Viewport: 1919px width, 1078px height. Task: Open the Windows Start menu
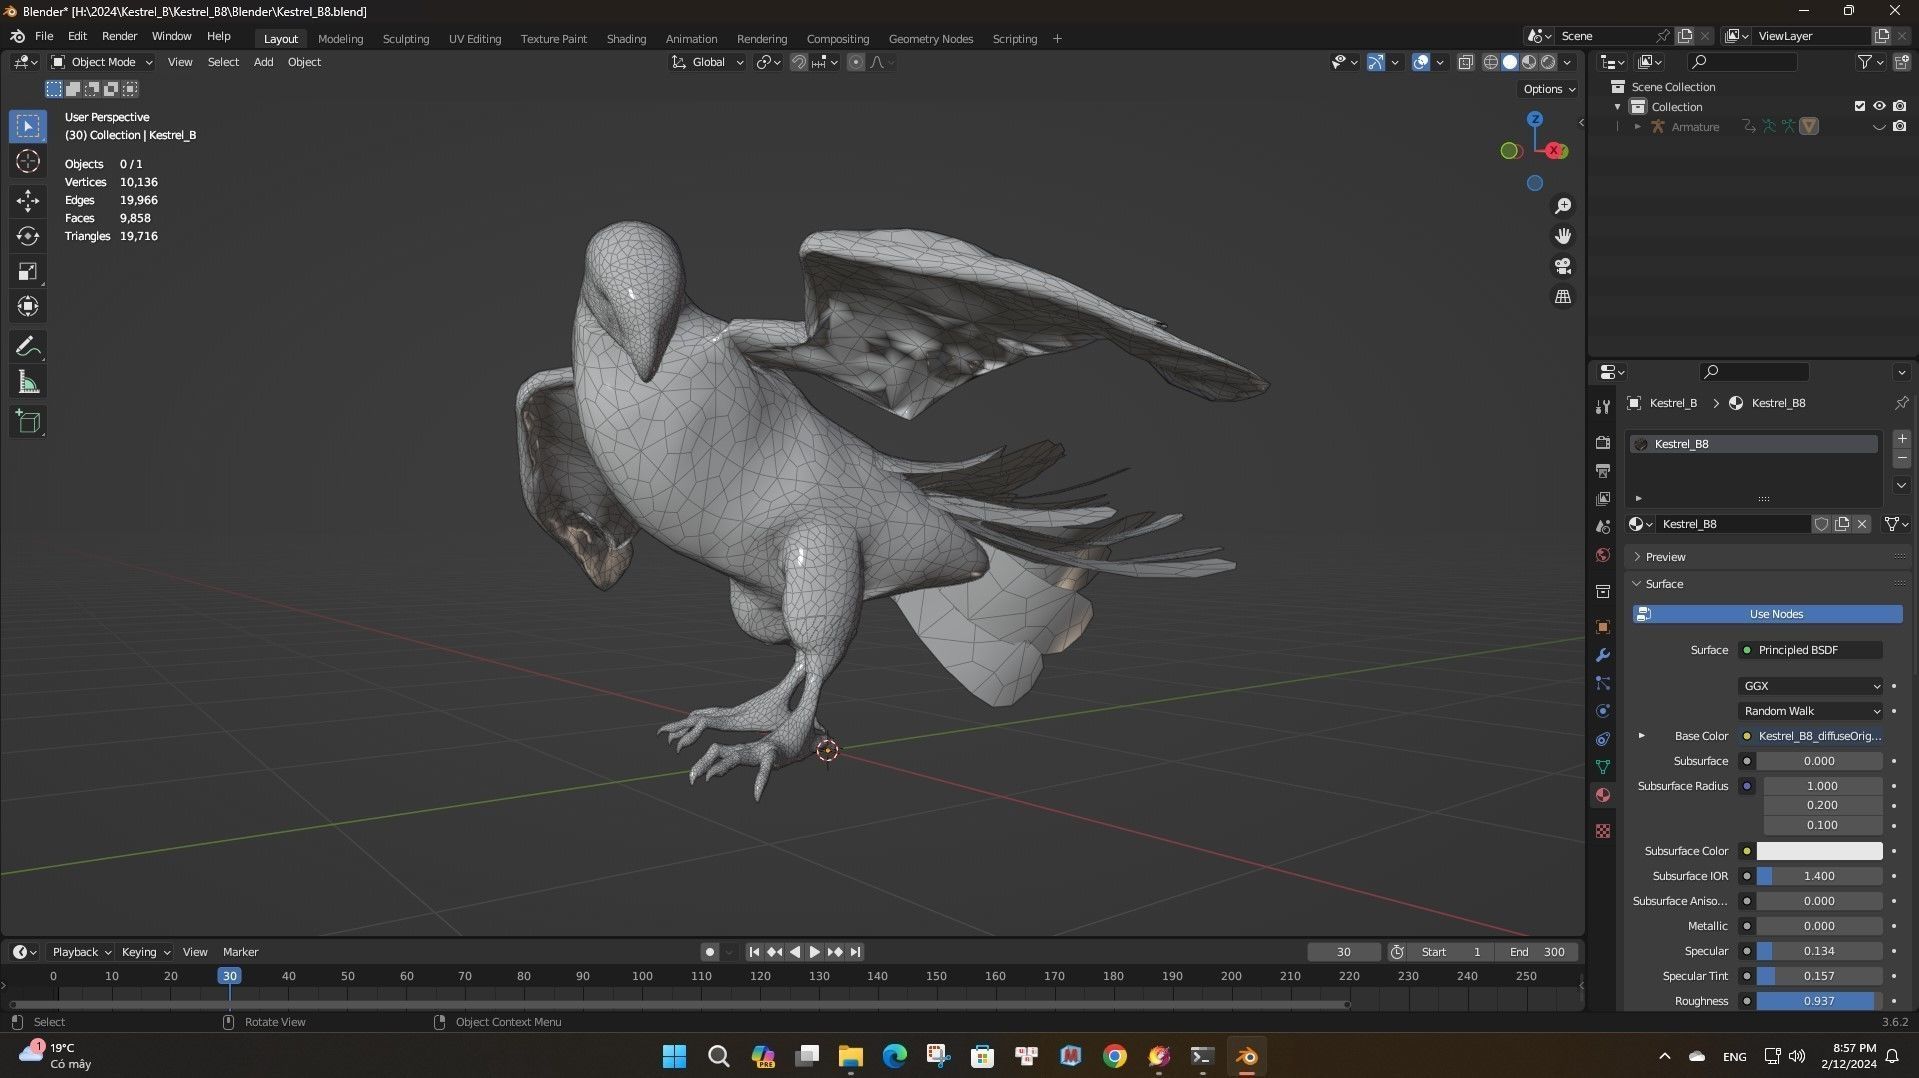pyautogui.click(x=674, y=1056)
